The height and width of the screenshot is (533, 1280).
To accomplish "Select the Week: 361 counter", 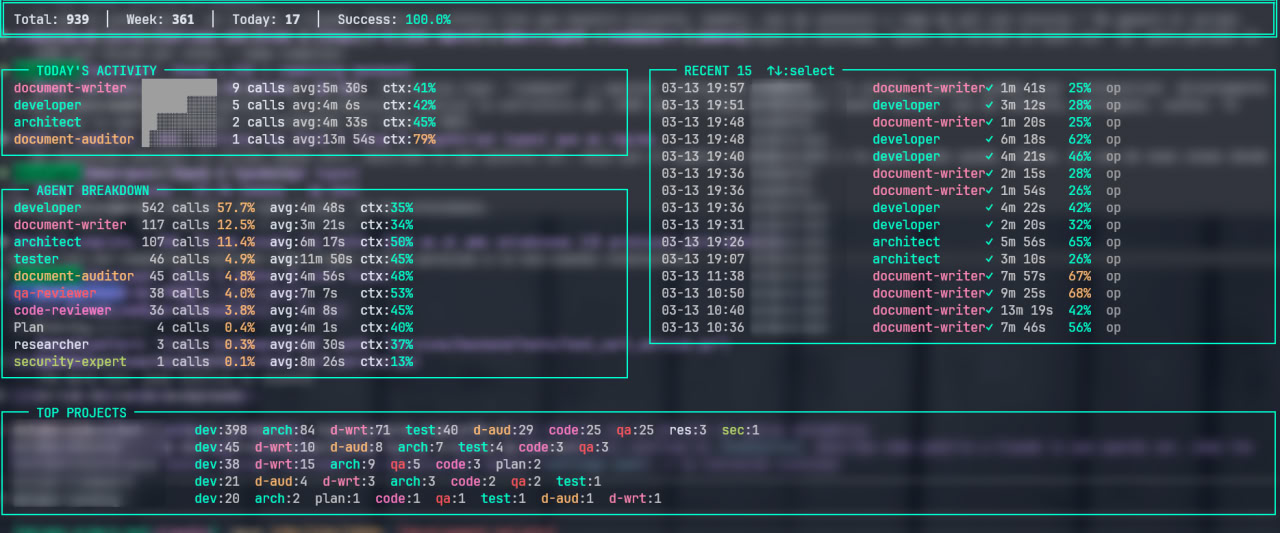I will pyautogui.click(x=160, y=20).
